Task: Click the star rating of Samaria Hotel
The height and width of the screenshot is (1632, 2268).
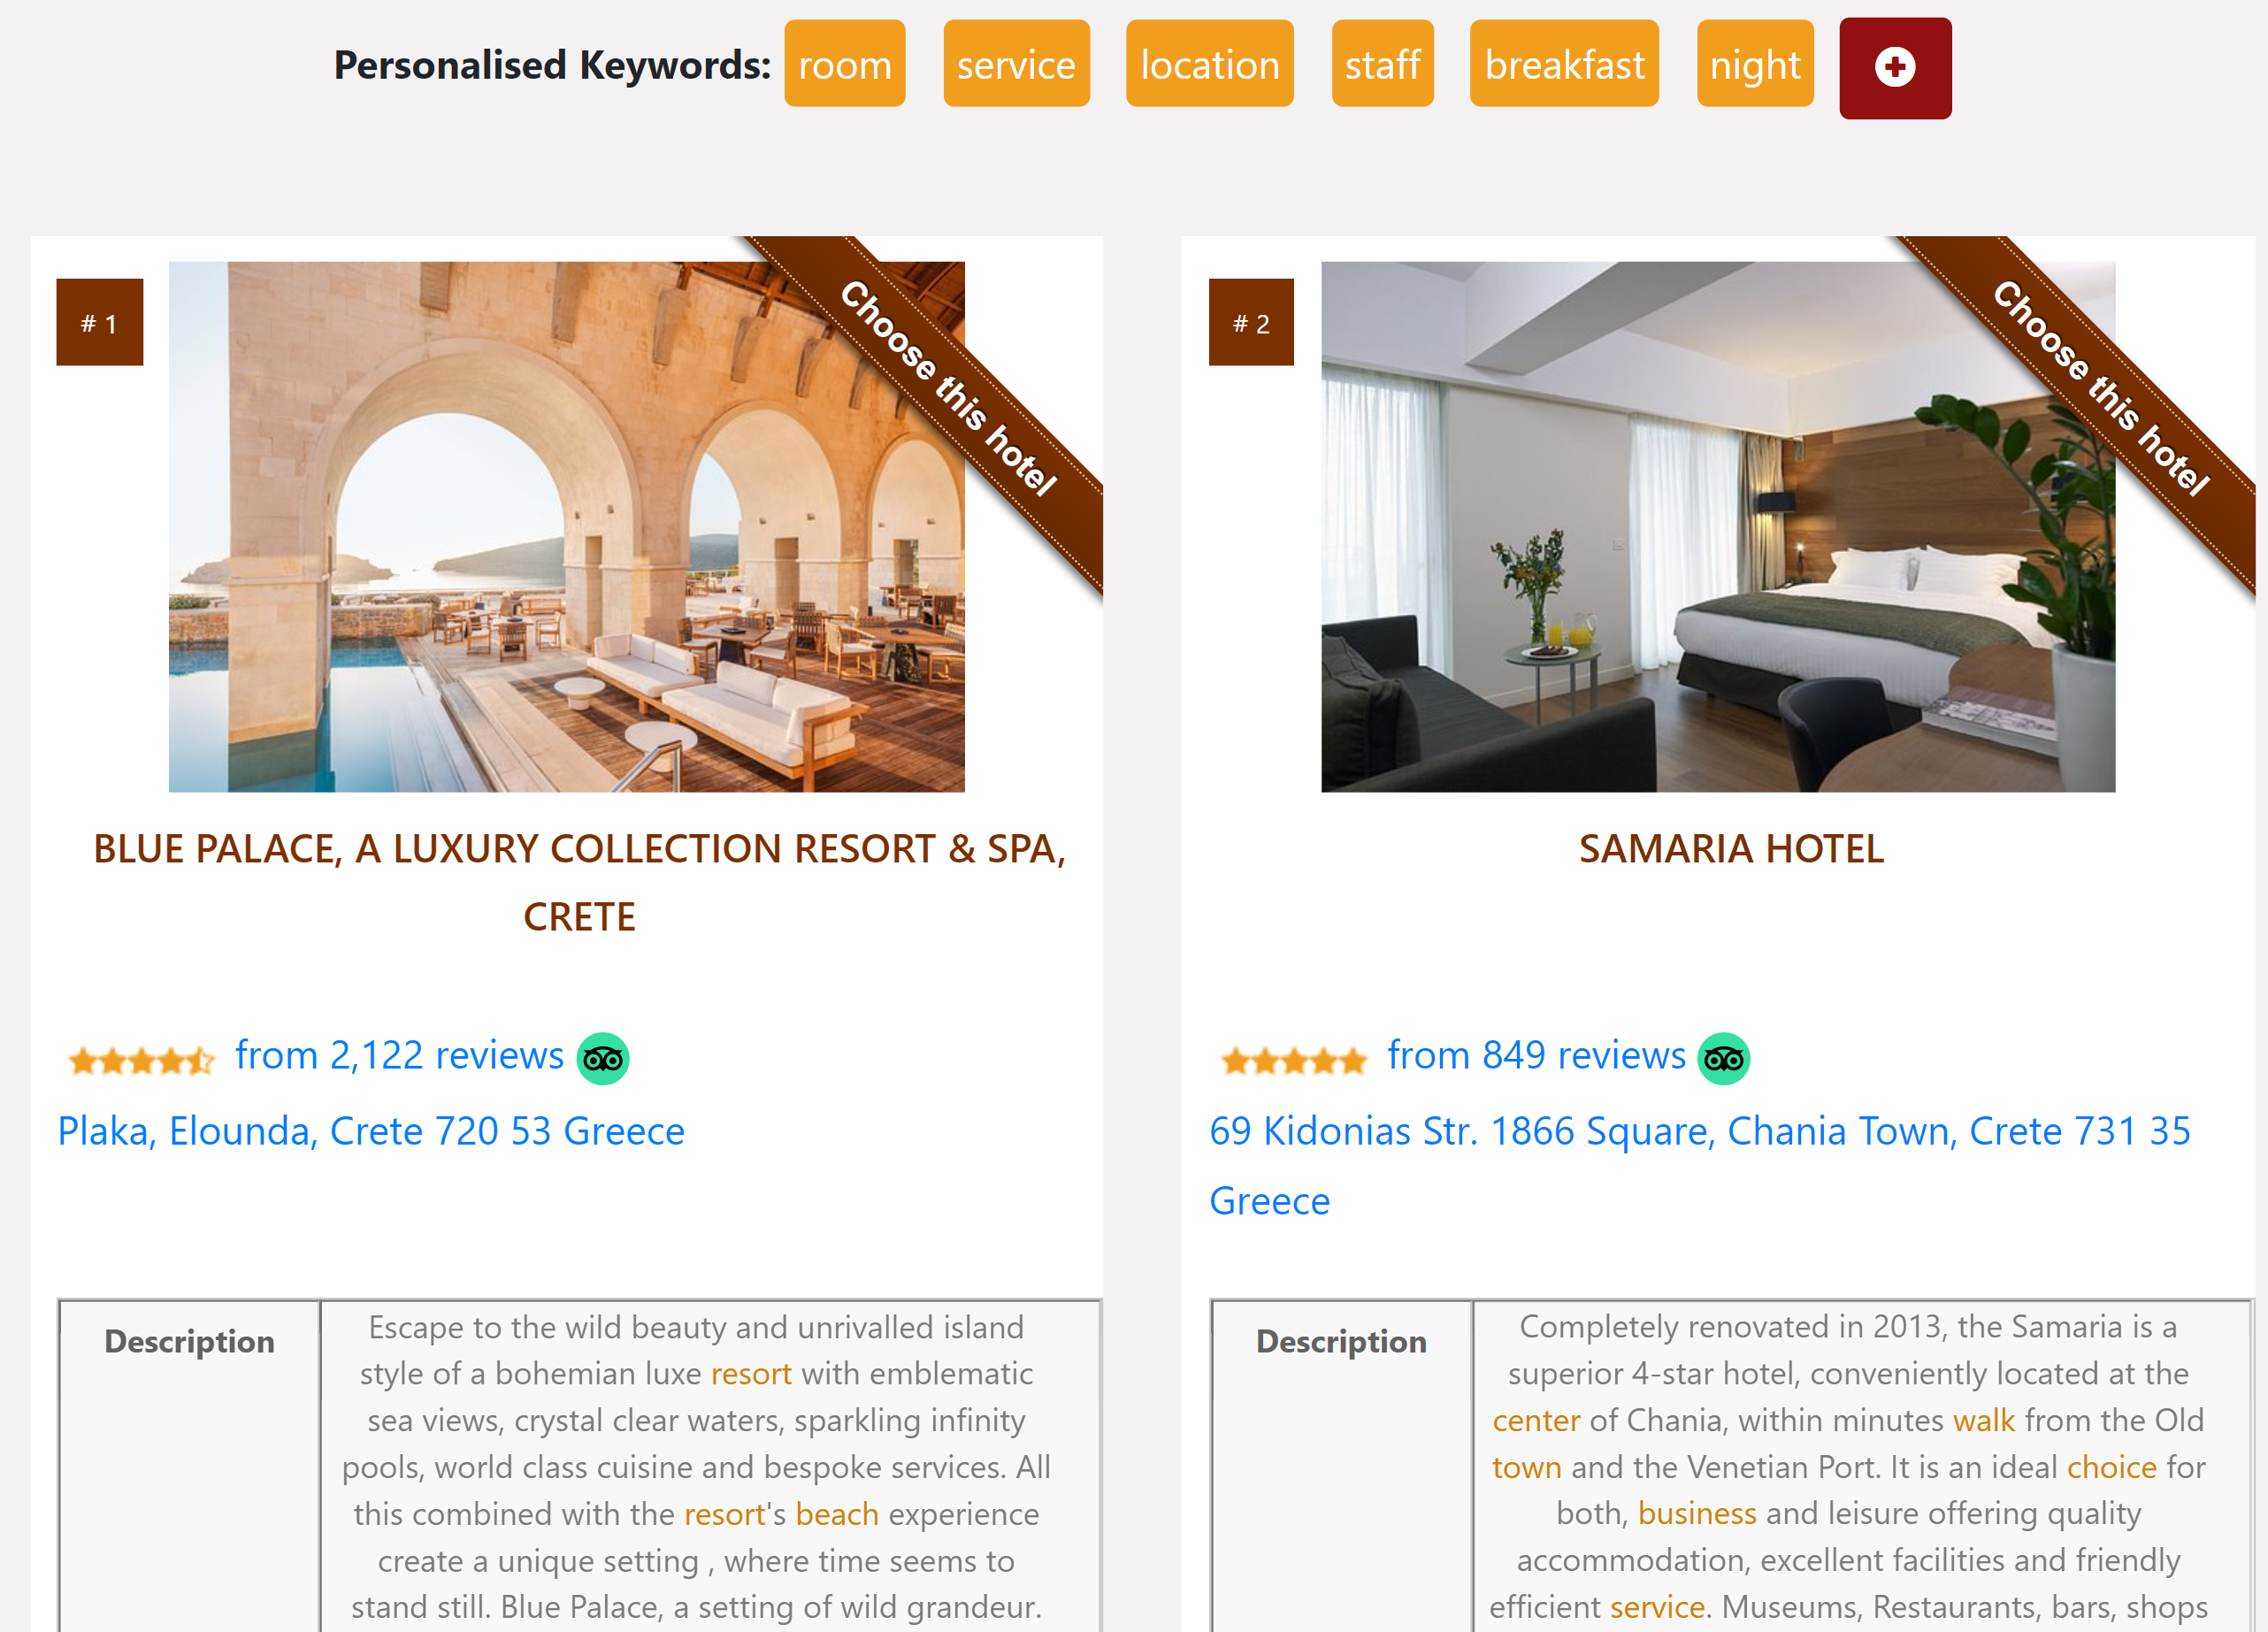Action: 1294,1060
